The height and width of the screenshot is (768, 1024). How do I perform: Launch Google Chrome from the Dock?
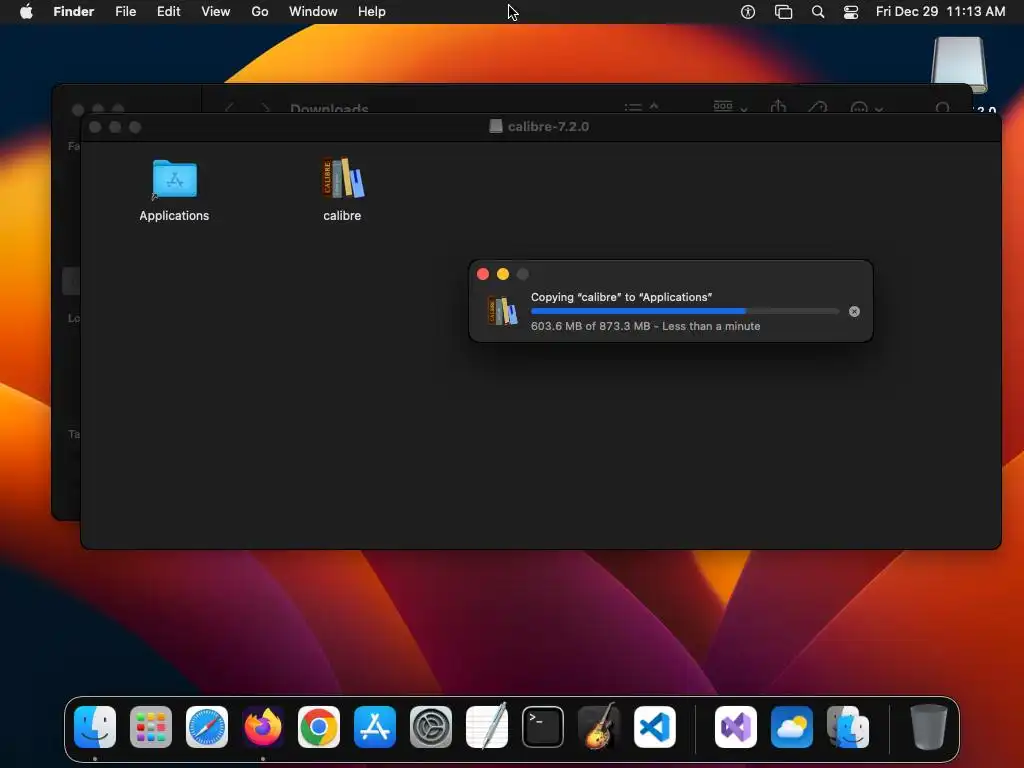(x=319, y=727)
